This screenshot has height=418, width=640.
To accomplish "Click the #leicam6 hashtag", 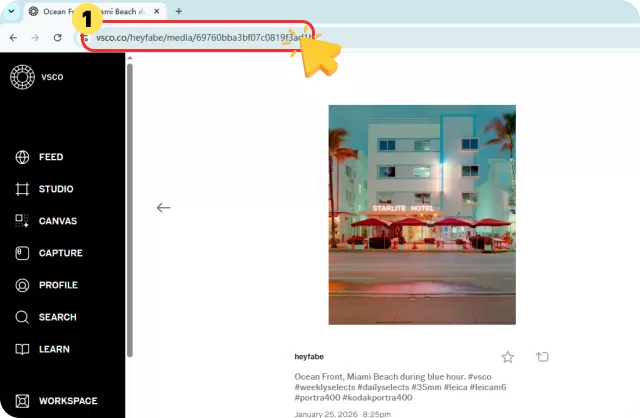I will click(x=488, y=387).
